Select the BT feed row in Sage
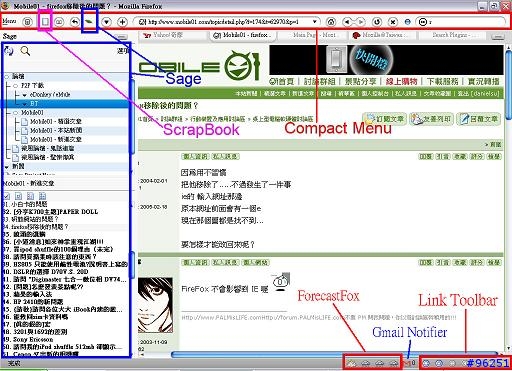512x371 pixels. click(x=65, y=104)
